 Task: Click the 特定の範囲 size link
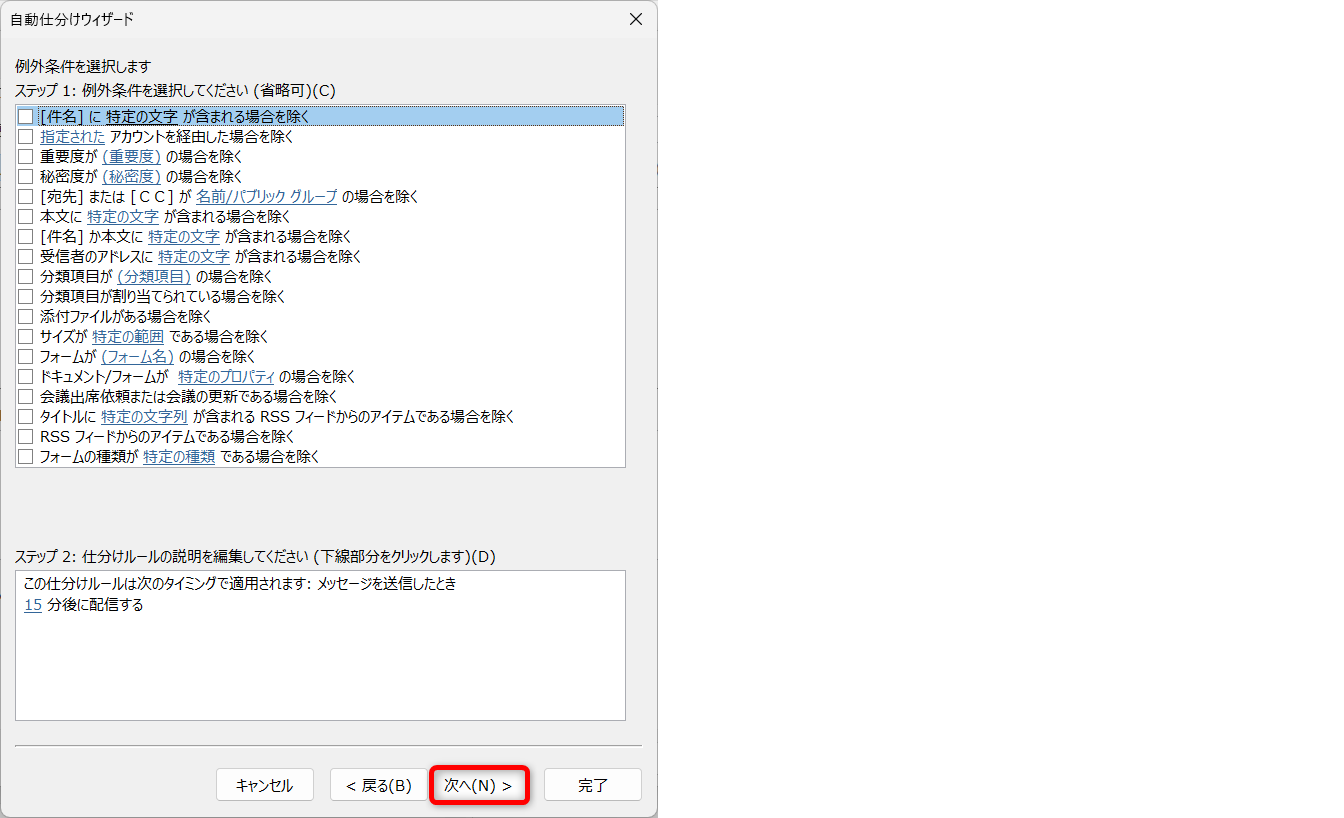[x=127, y=336]
